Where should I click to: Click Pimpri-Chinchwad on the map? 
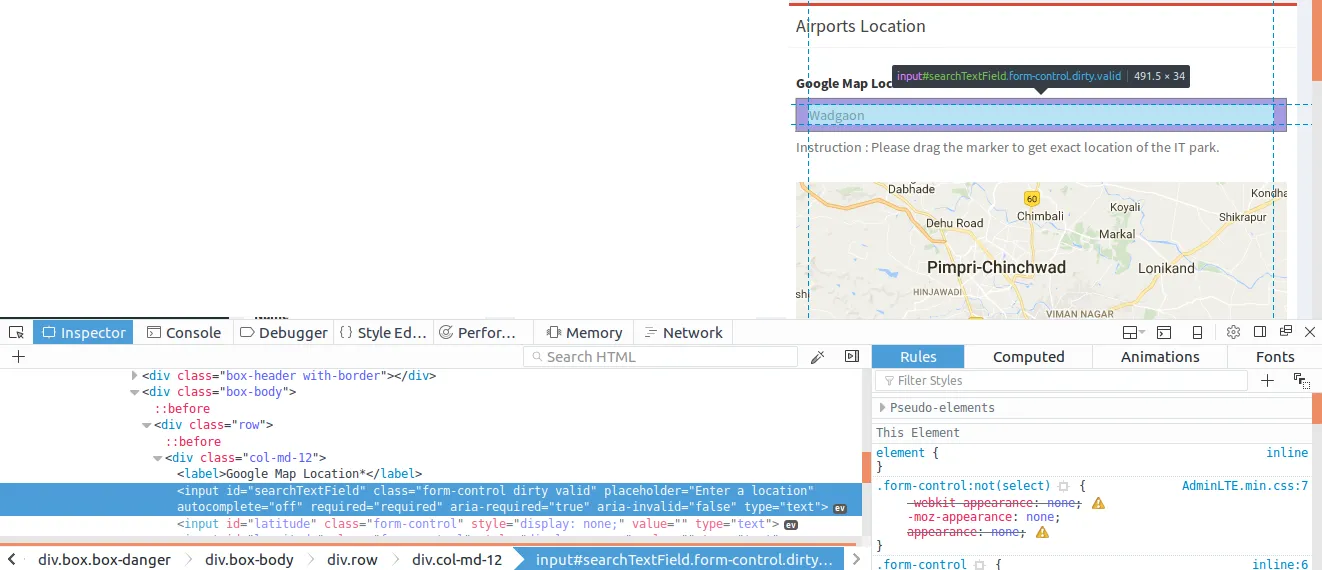pos(996,267)
